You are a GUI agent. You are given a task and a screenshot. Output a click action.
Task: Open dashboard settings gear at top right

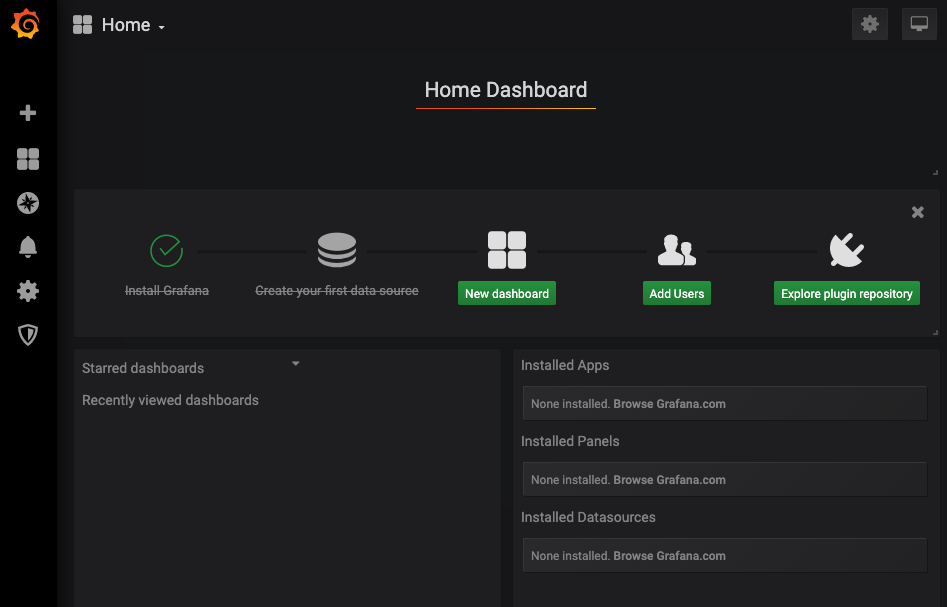pyautogui.click(x=870, y=24)
